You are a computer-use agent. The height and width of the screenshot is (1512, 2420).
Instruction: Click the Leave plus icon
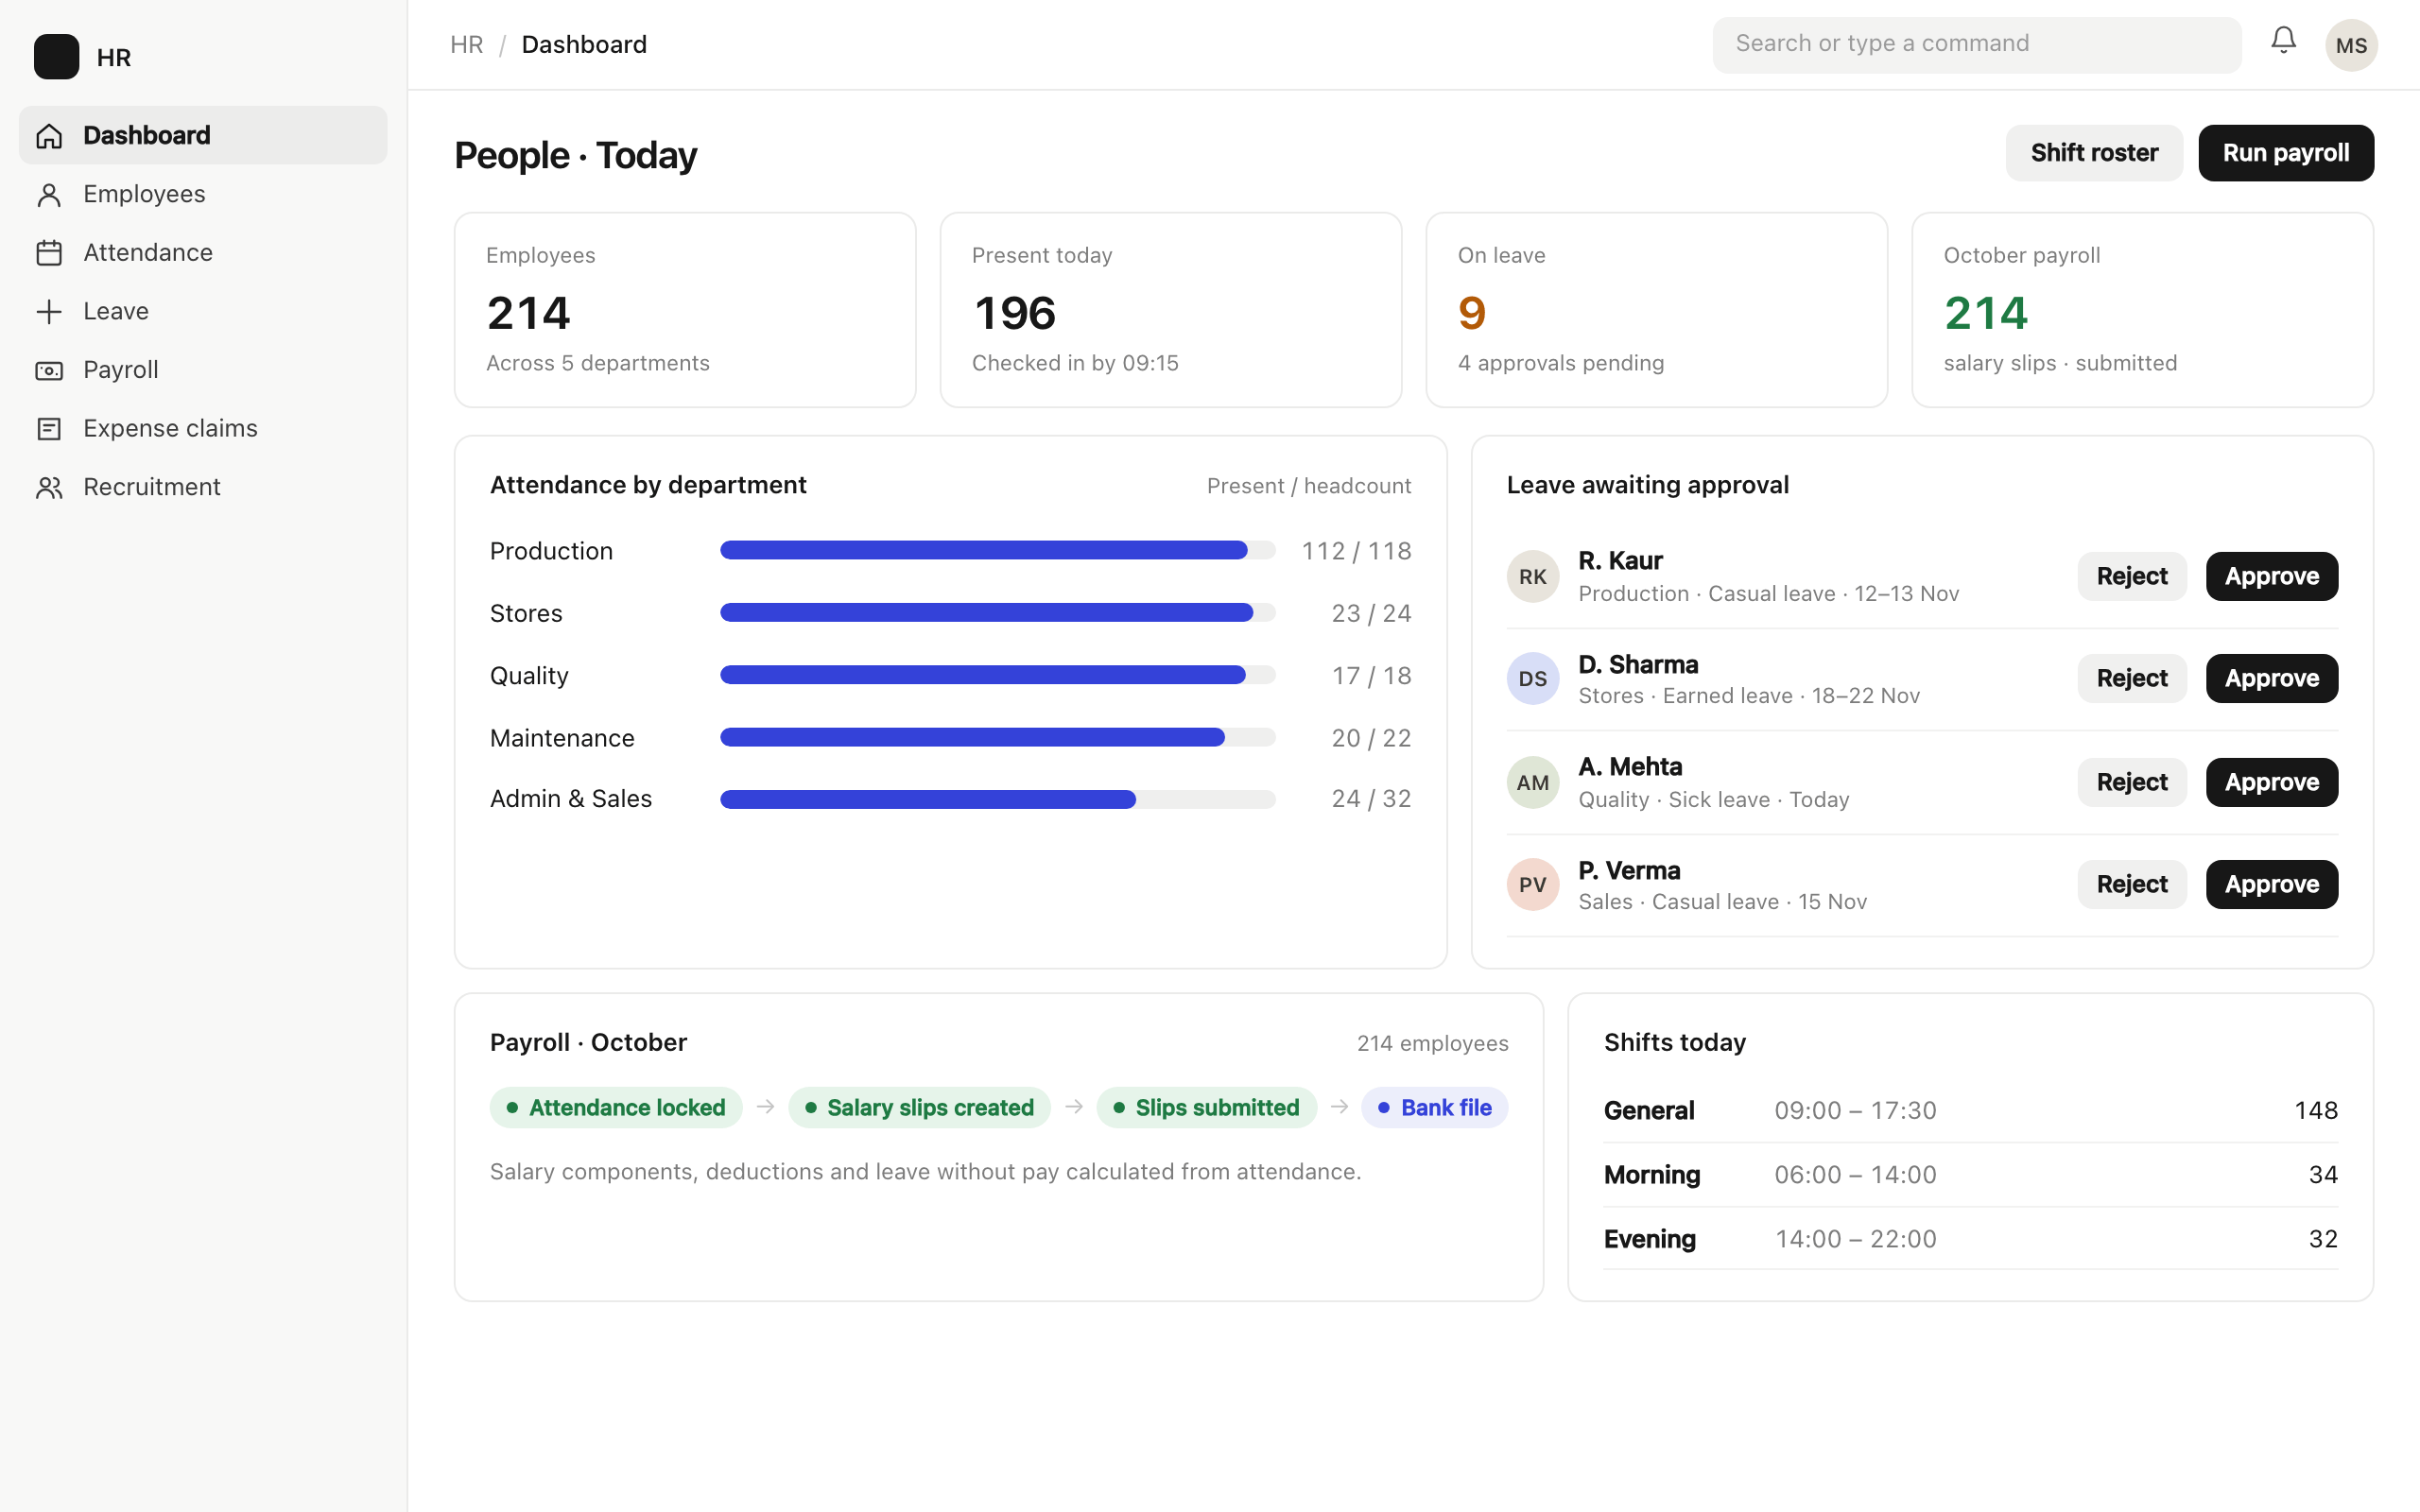[x=49, y=312]
